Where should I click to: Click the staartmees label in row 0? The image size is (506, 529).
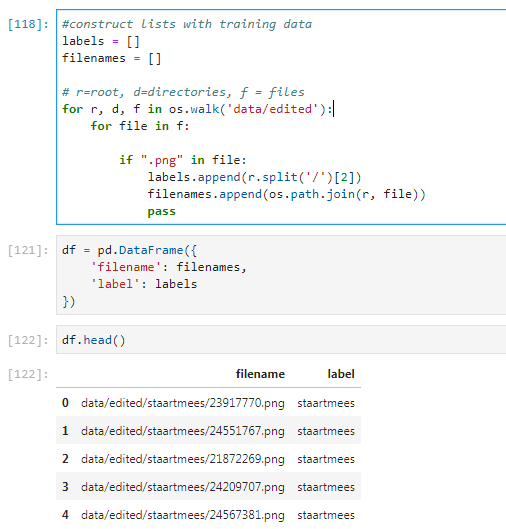(326, 403)
